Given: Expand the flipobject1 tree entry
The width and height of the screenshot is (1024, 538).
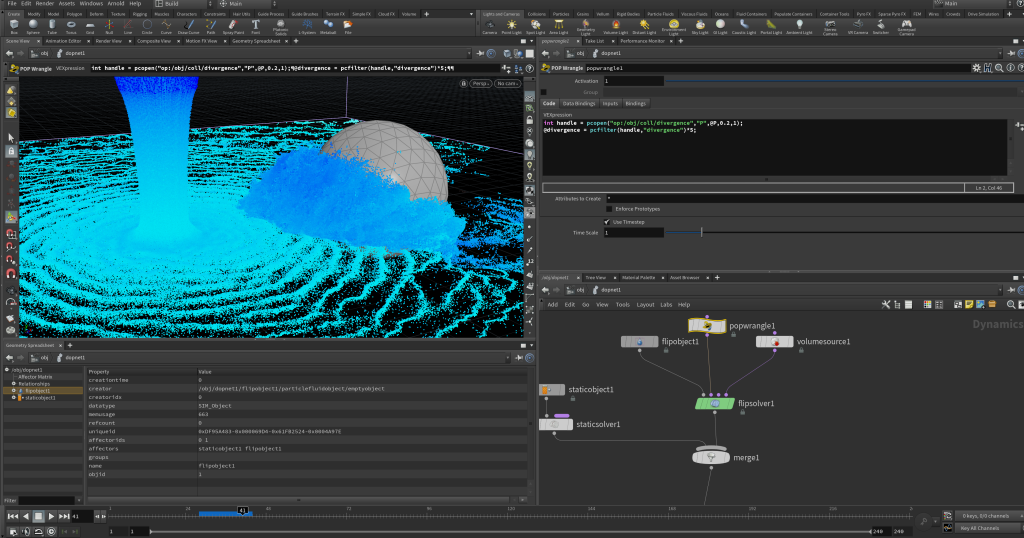Looking at the screenshot, I should [14, 390].
